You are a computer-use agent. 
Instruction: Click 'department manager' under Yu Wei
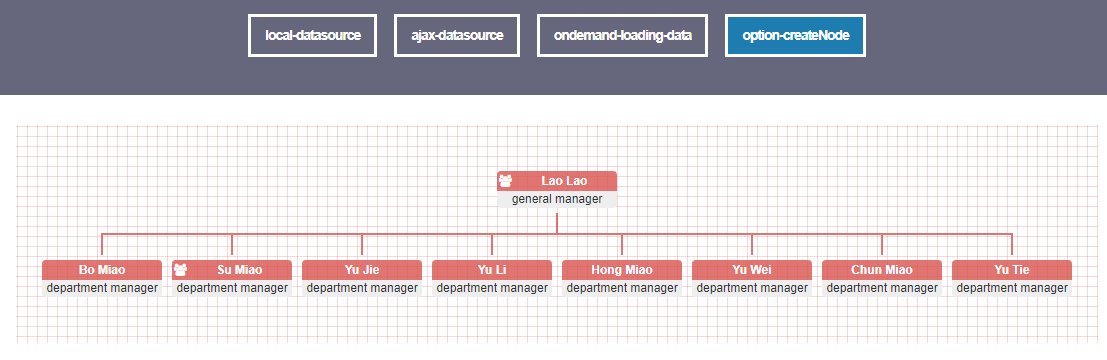point(752,288)
